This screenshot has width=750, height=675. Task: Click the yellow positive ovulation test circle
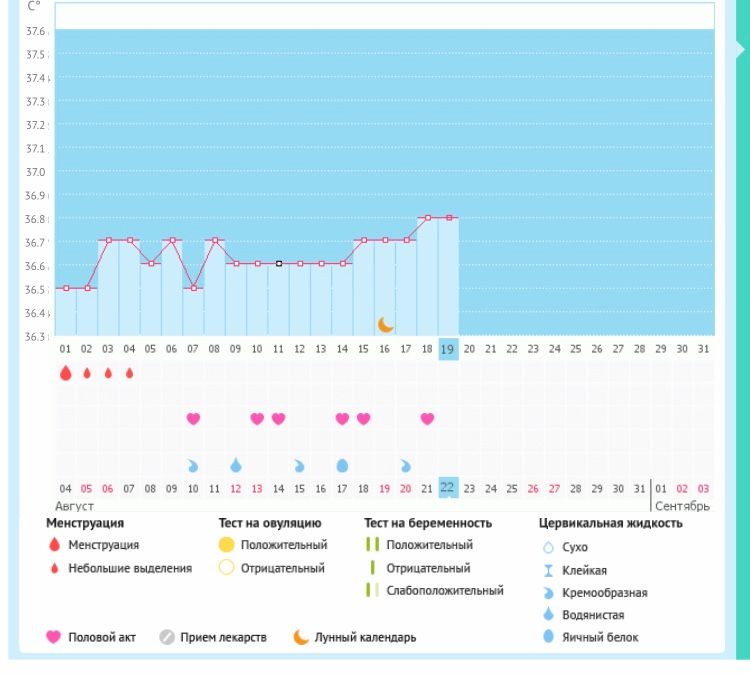pyautogui.click(x=226, y=545)
